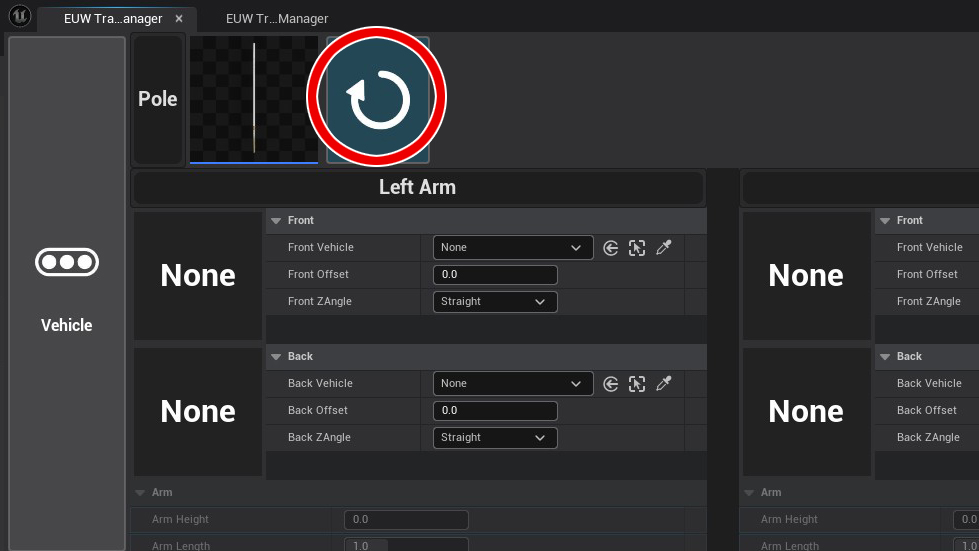Pick Left Arm Back Vehicle with eyedropper
Viewport: 979px width, 551px height.
pos(663,384)
